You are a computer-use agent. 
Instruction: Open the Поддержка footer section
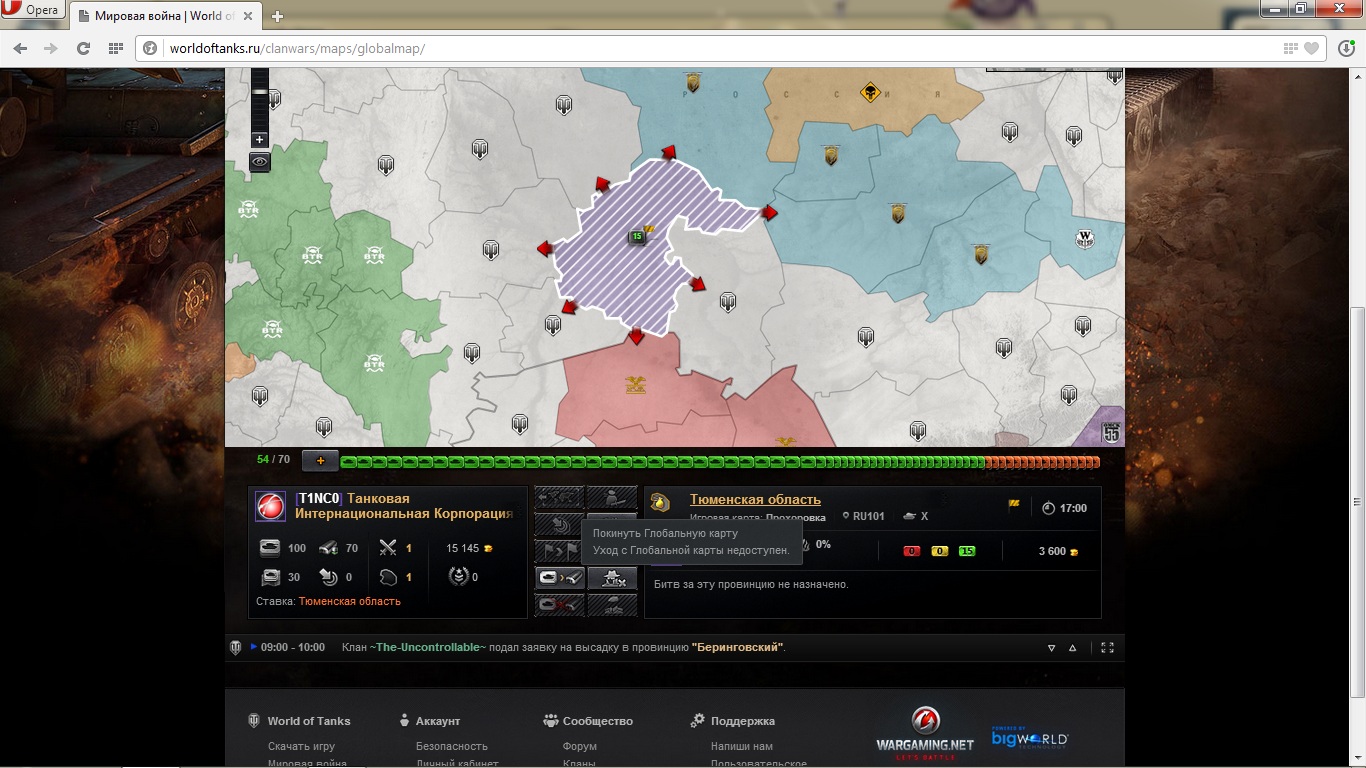point(743,721)
